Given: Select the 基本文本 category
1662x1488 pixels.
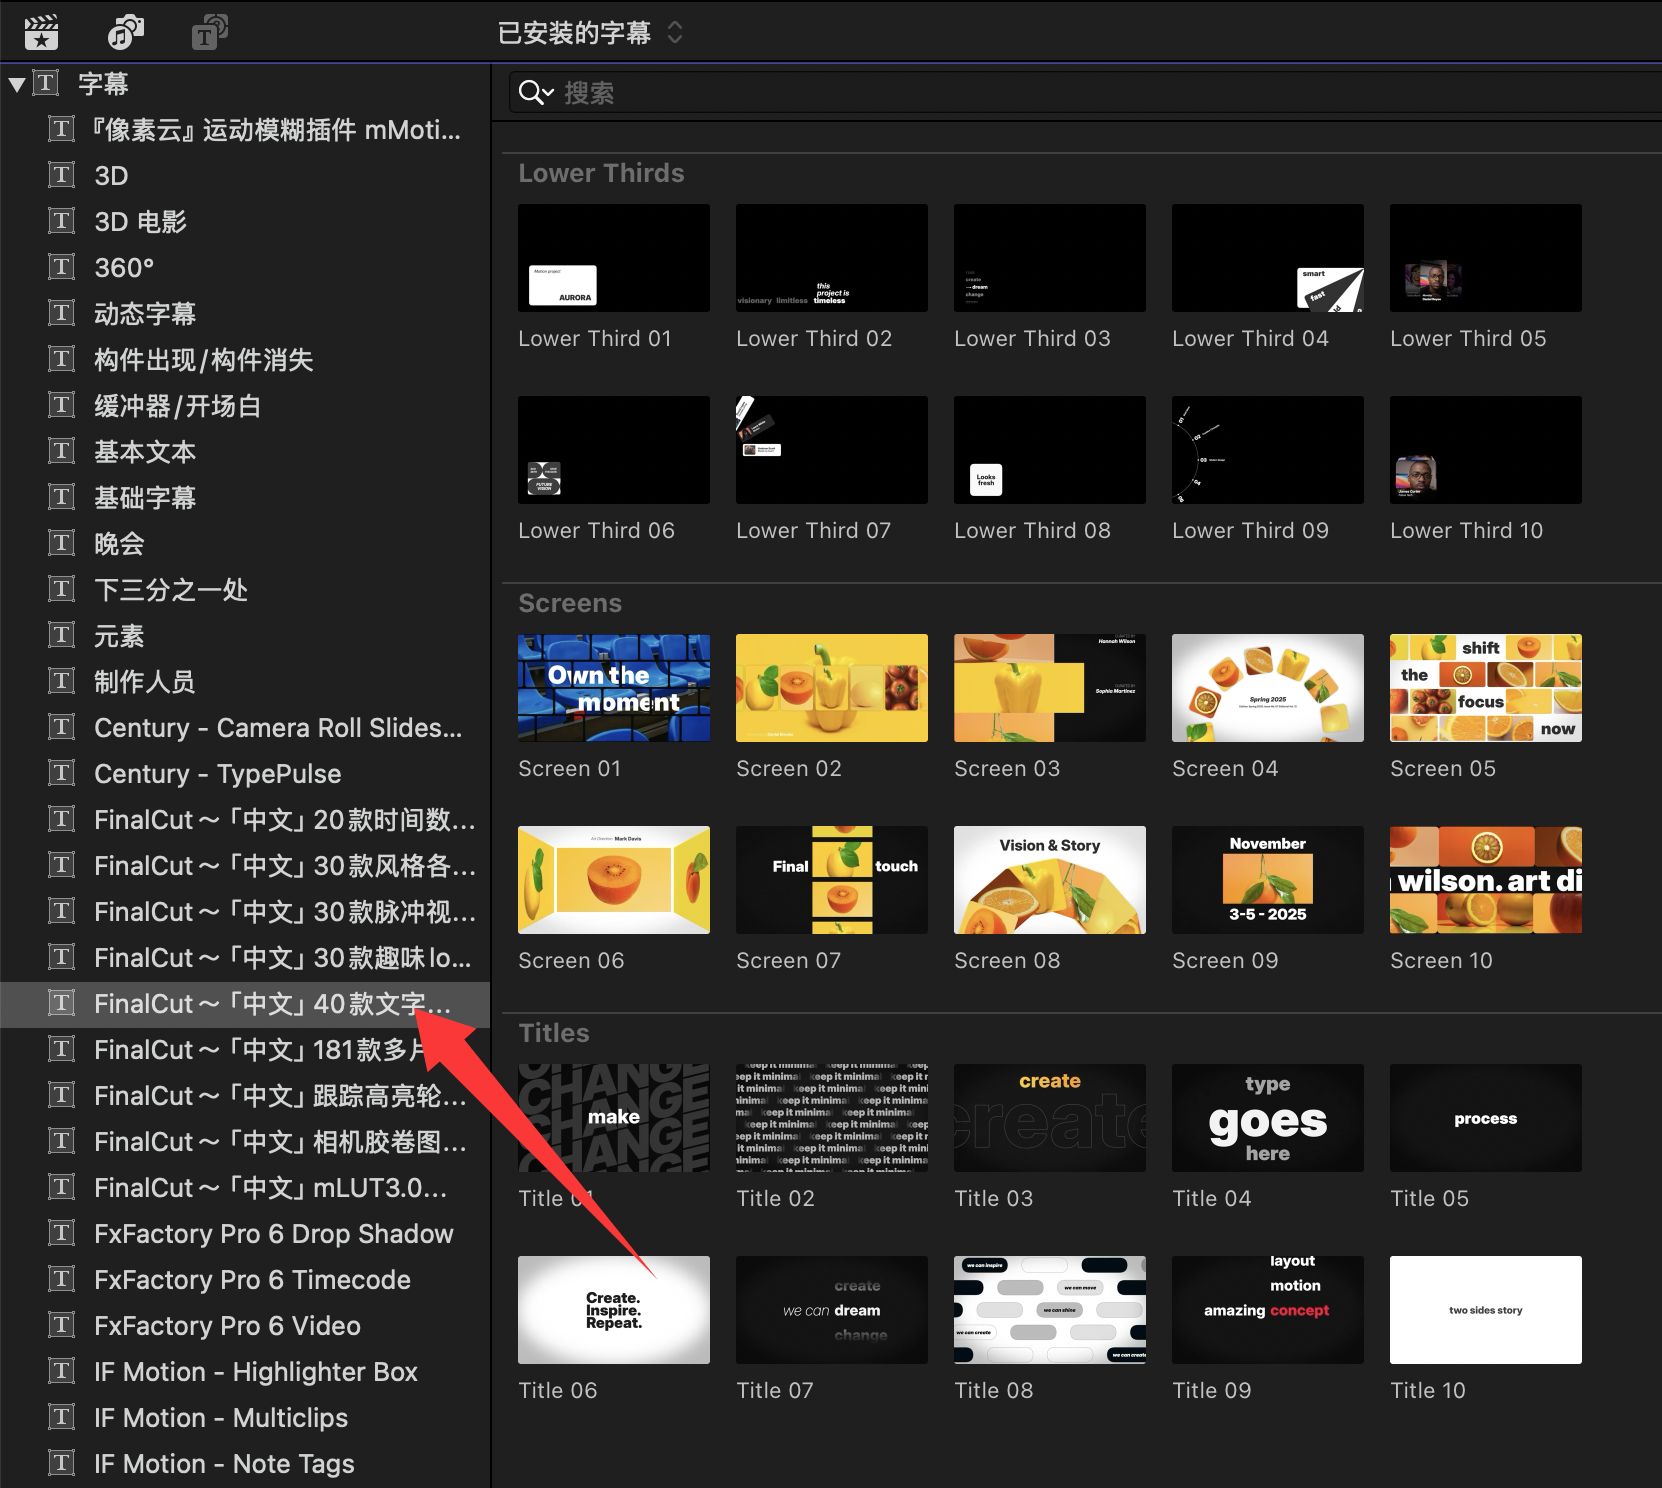Looking at the screenshot, I should coord(145,451).
